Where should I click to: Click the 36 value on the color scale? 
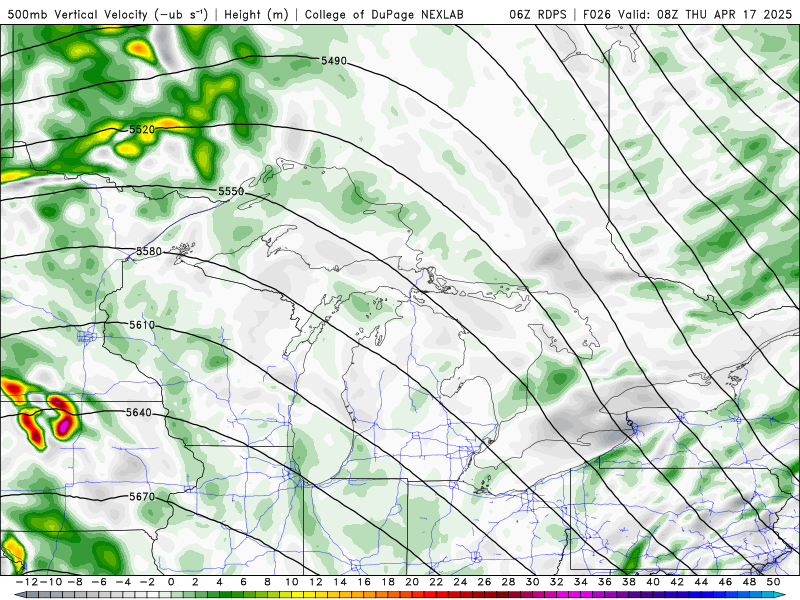click(605, 582)
